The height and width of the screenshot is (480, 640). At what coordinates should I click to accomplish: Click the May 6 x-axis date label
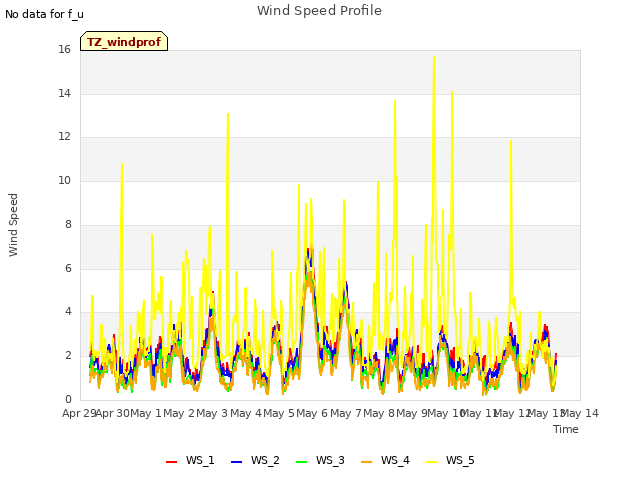312,413
